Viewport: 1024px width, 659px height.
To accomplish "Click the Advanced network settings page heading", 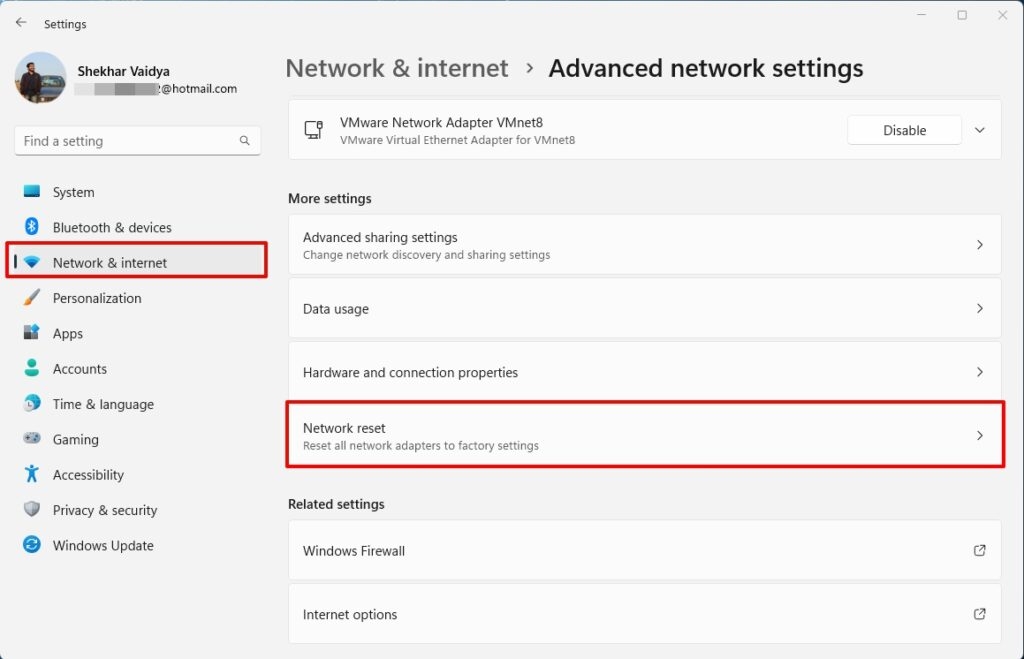I will [705, 68].
